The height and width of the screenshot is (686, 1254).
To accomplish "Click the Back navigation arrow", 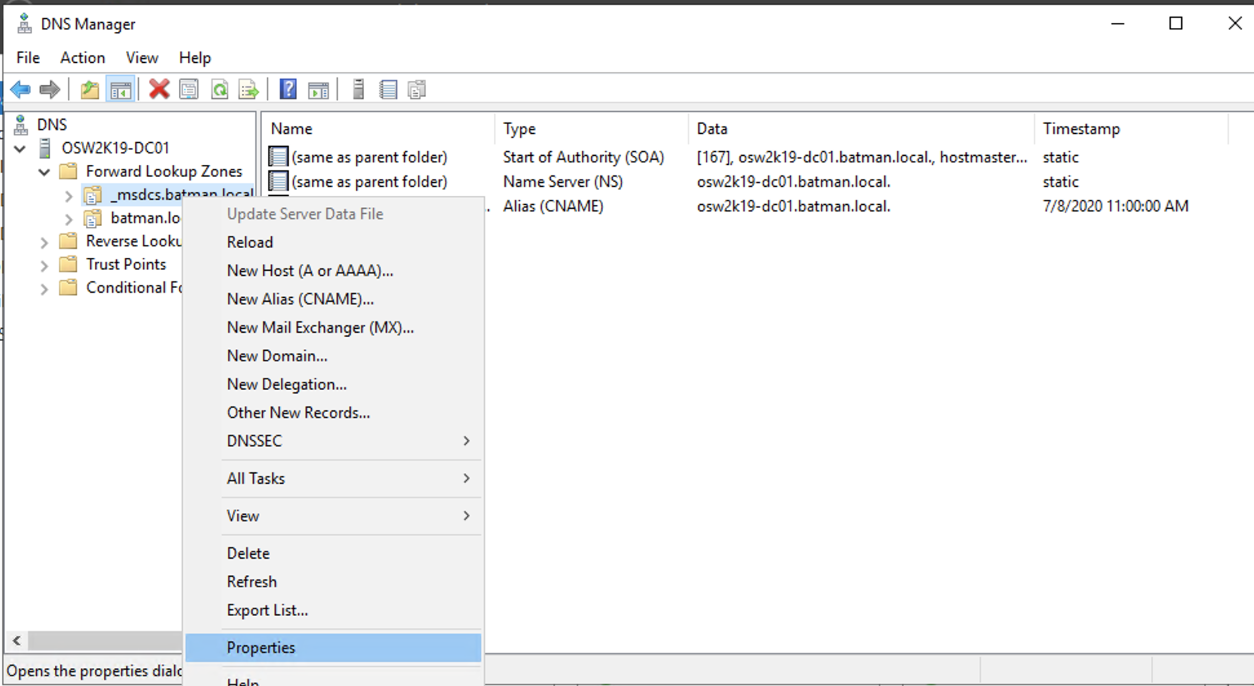I will click(x=20, y=89).
